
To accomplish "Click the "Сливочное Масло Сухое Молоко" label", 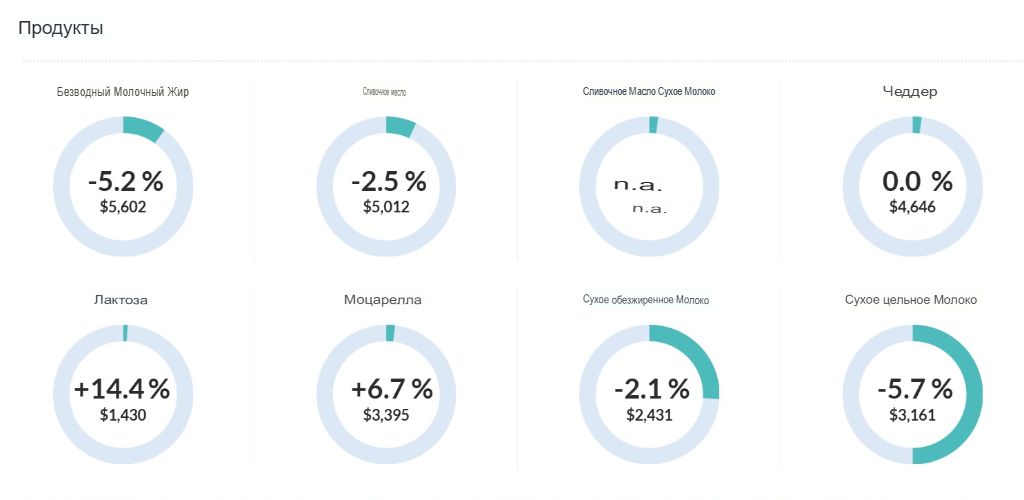I will [648, 92].
